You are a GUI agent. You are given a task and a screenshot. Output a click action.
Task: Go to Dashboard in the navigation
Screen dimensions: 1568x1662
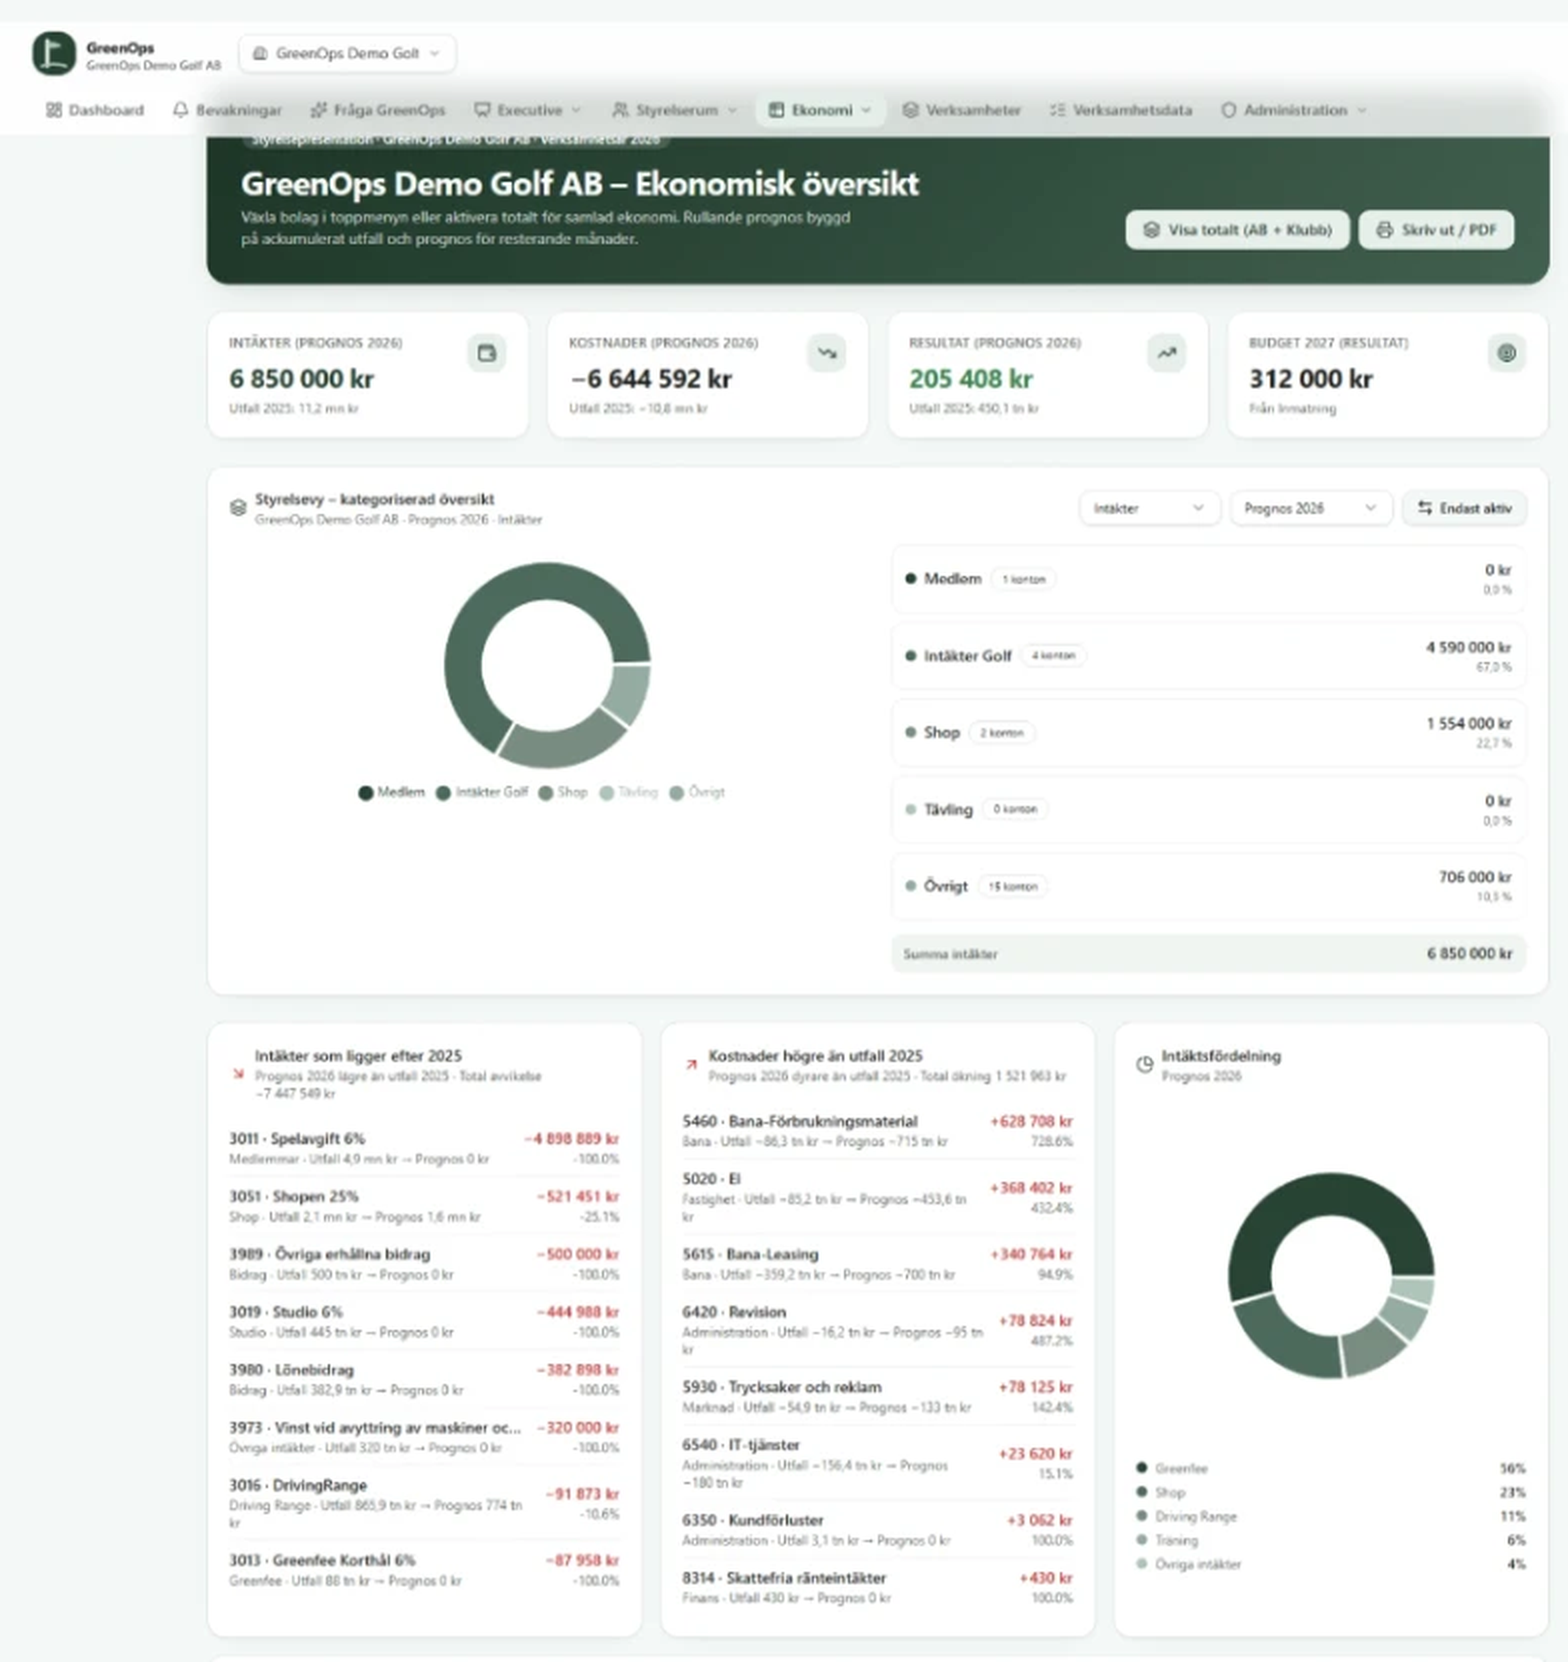click(x=95, y=110)
